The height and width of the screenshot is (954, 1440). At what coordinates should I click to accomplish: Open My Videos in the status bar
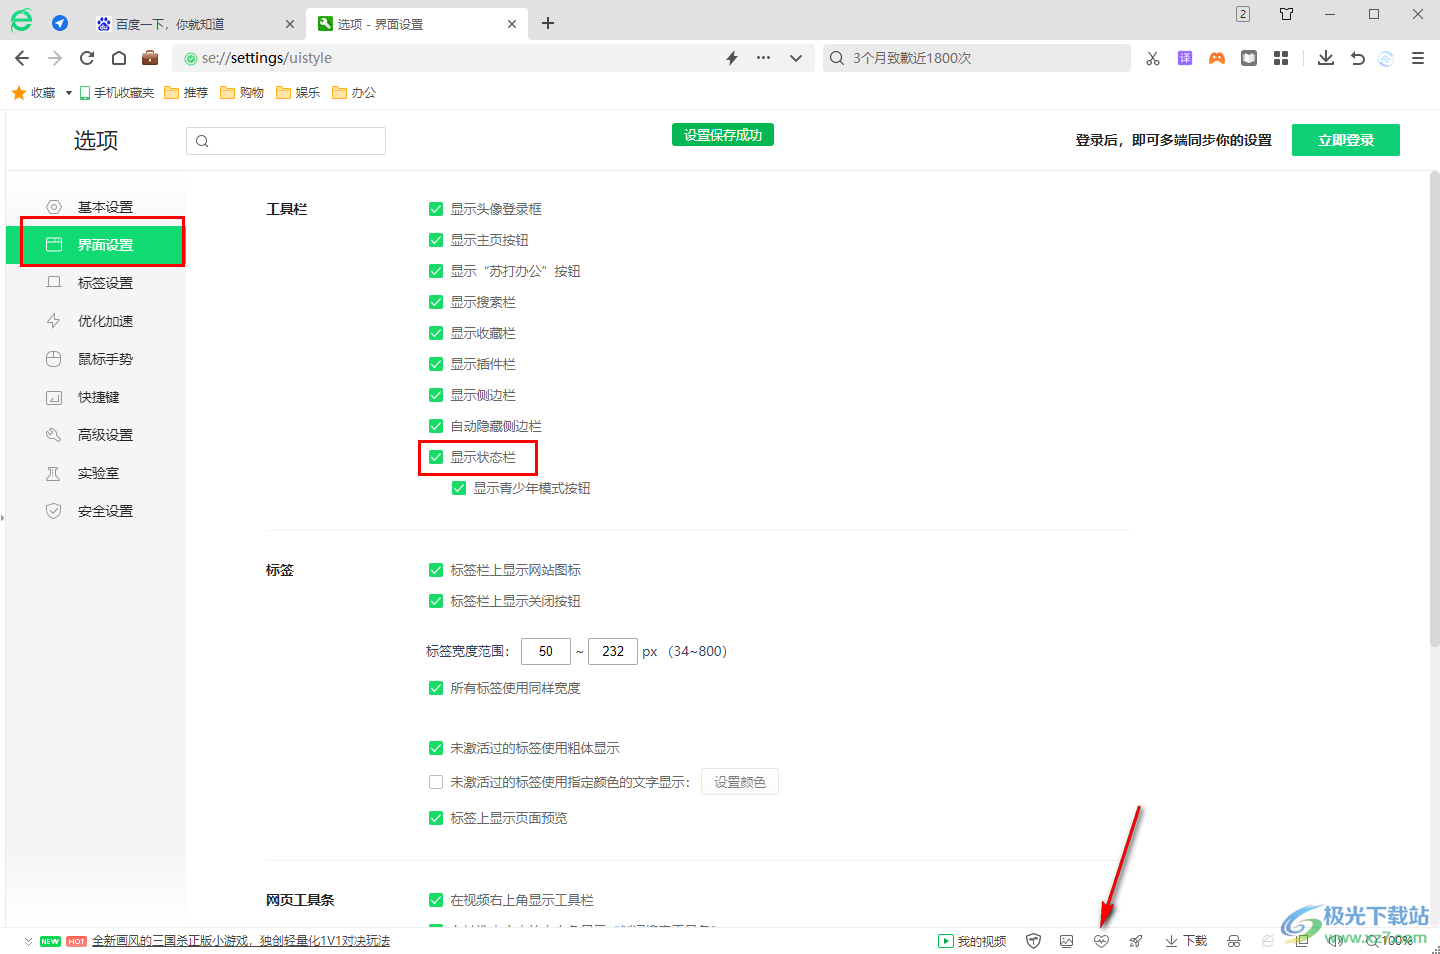coord(972,941)
